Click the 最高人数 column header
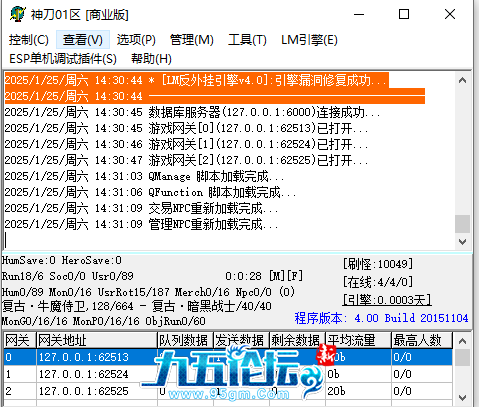Screen dimensions: 479x407 pyautogui.click(x=422, y=340)
